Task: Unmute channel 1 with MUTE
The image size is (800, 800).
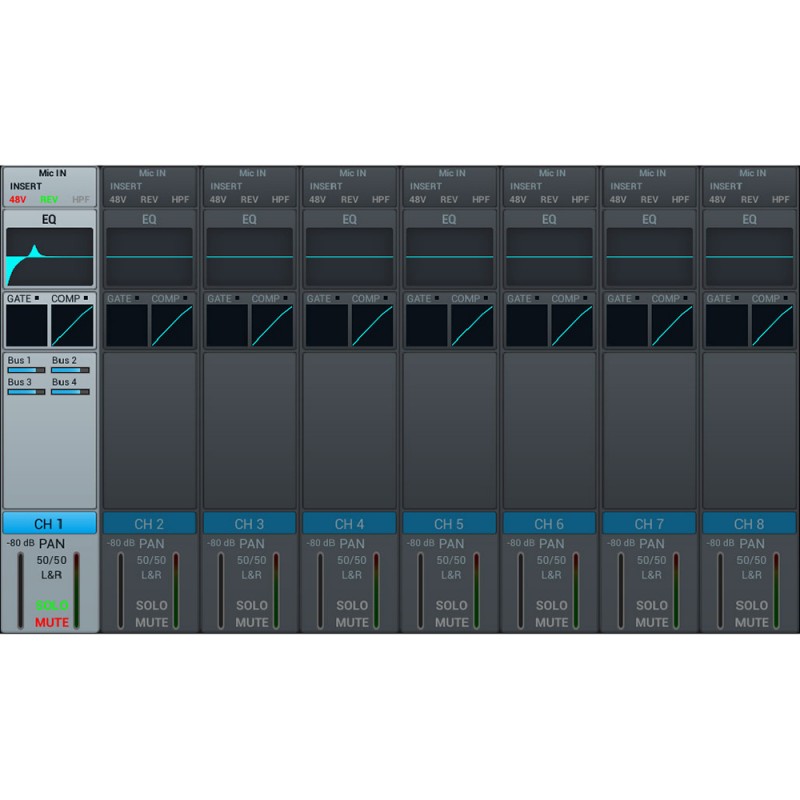Action: click(52, 622)
